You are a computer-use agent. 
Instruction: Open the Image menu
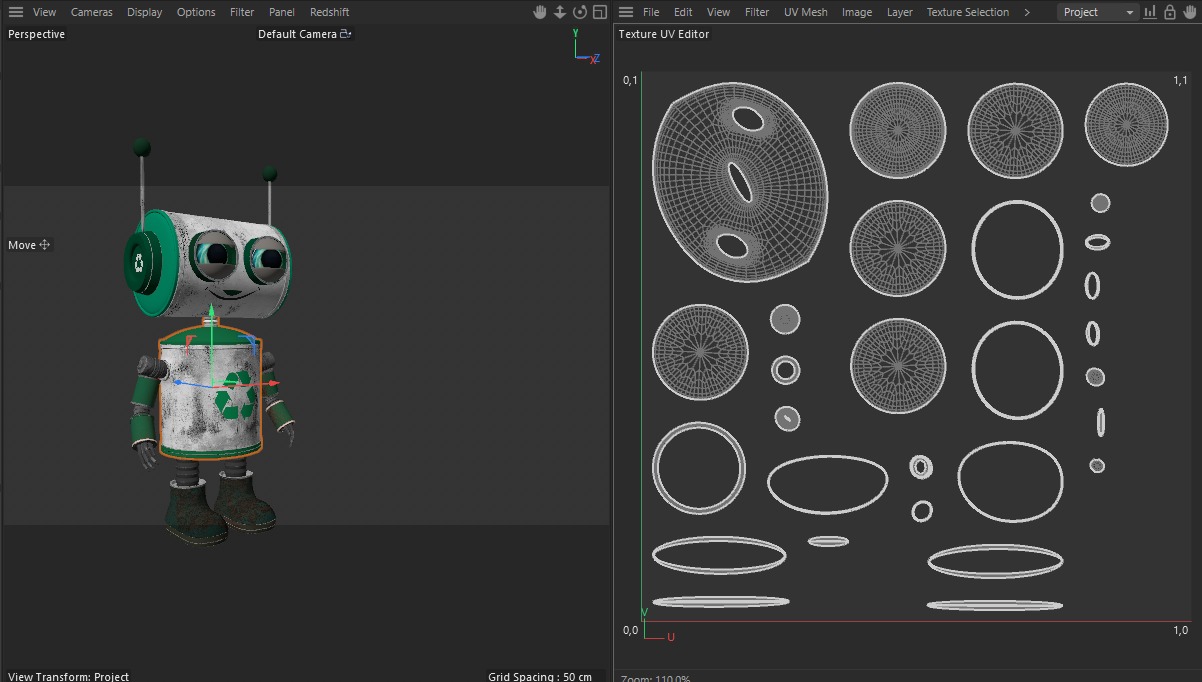pyautogui.click(x=857, y=12)
